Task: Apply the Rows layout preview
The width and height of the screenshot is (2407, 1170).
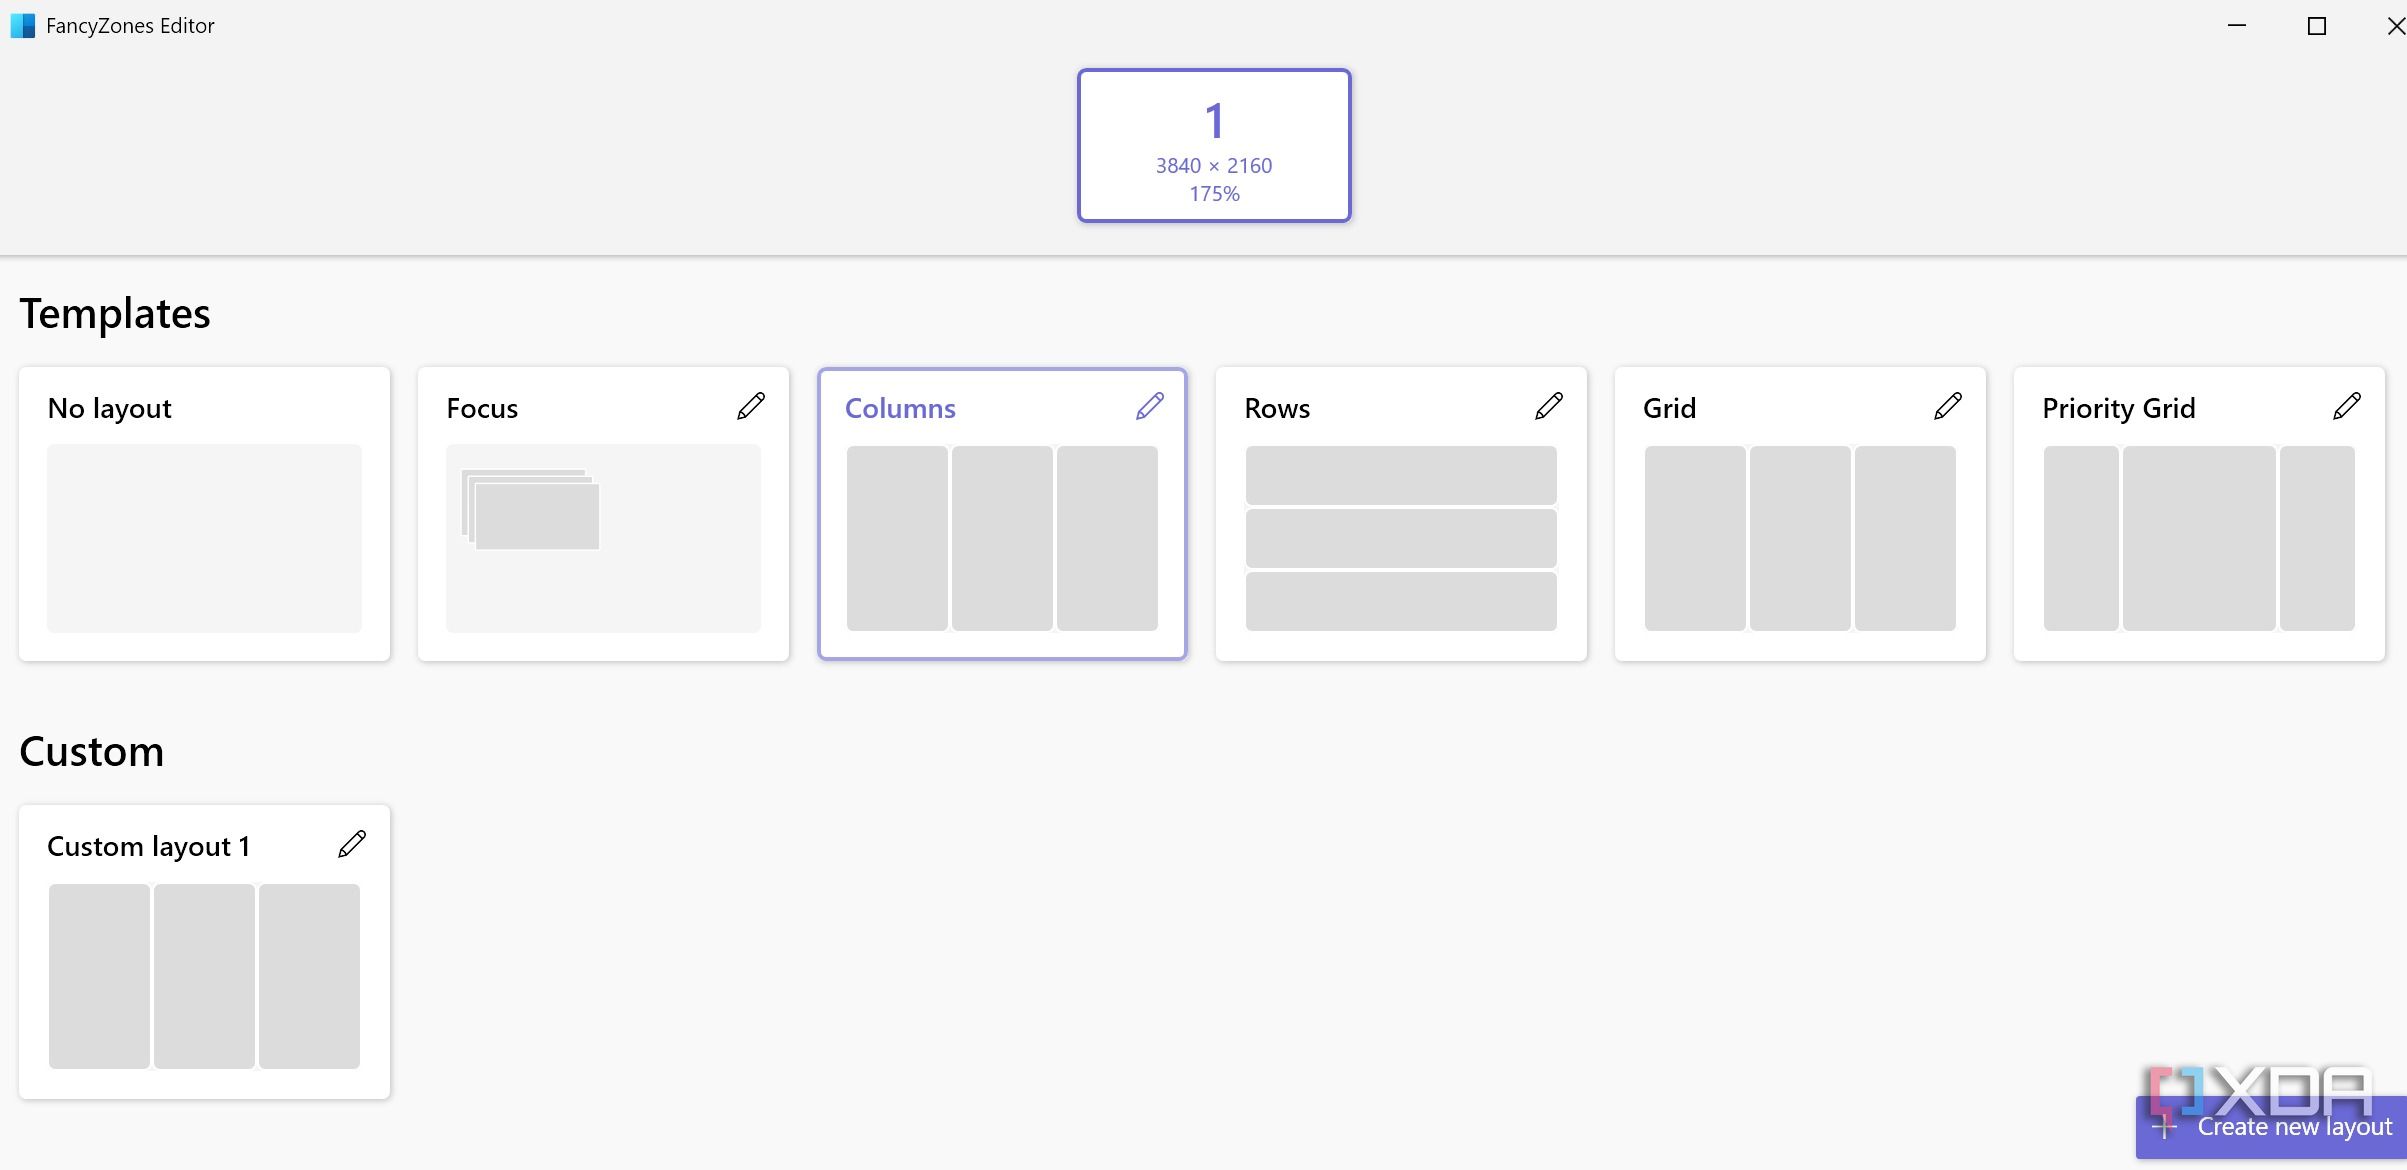Action: [1401, 538]
